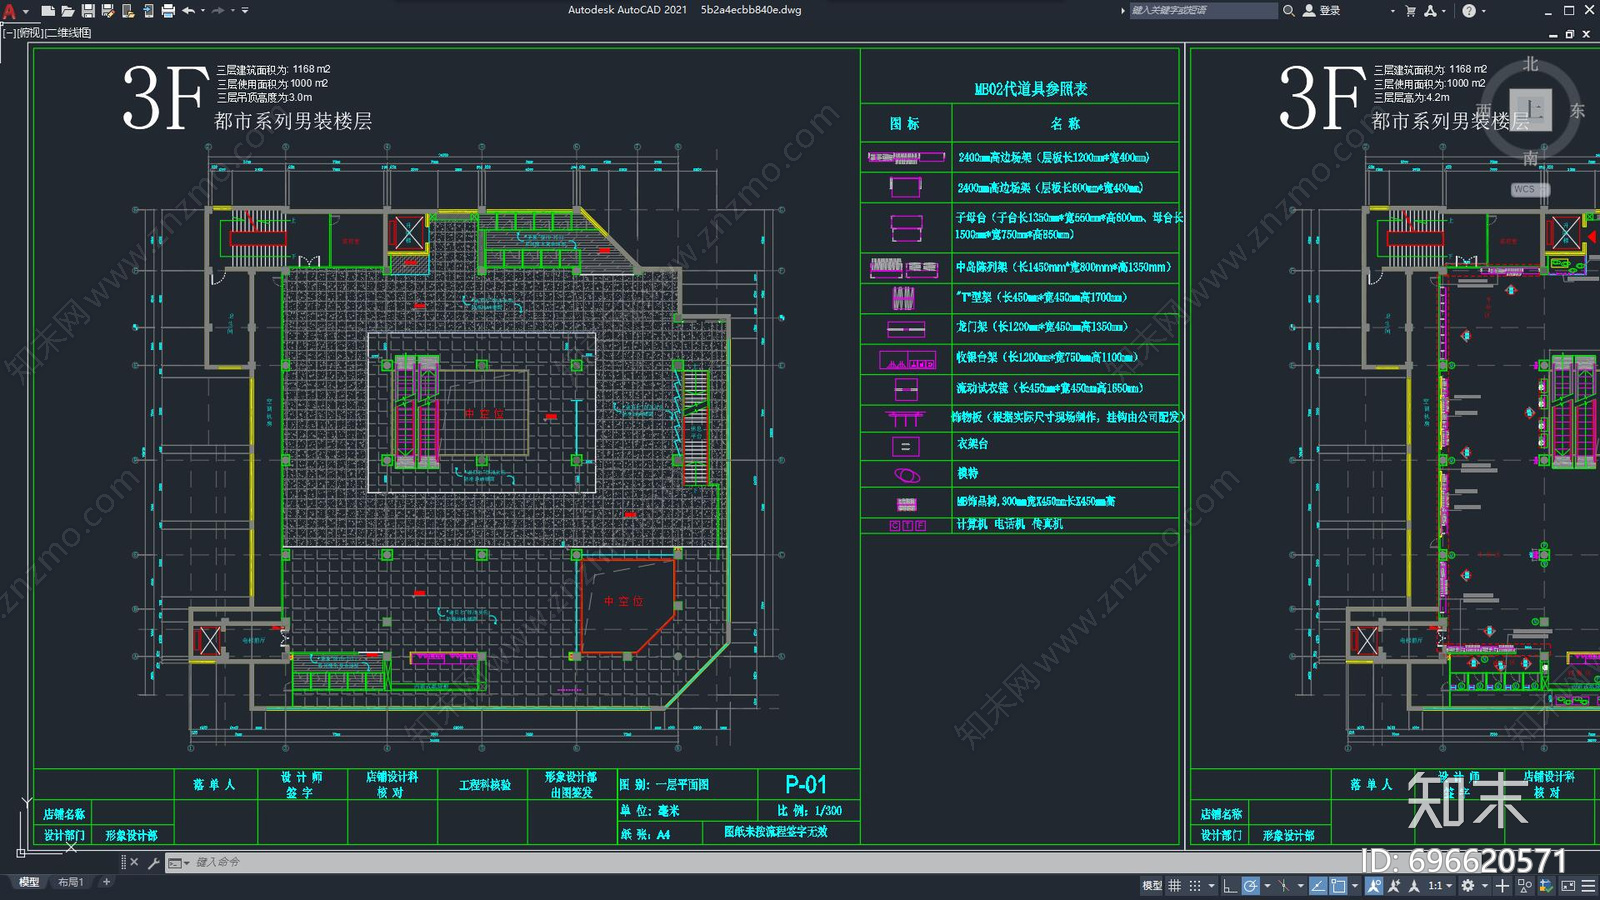Toggle object snap tracking

[x=1318, y=885]
